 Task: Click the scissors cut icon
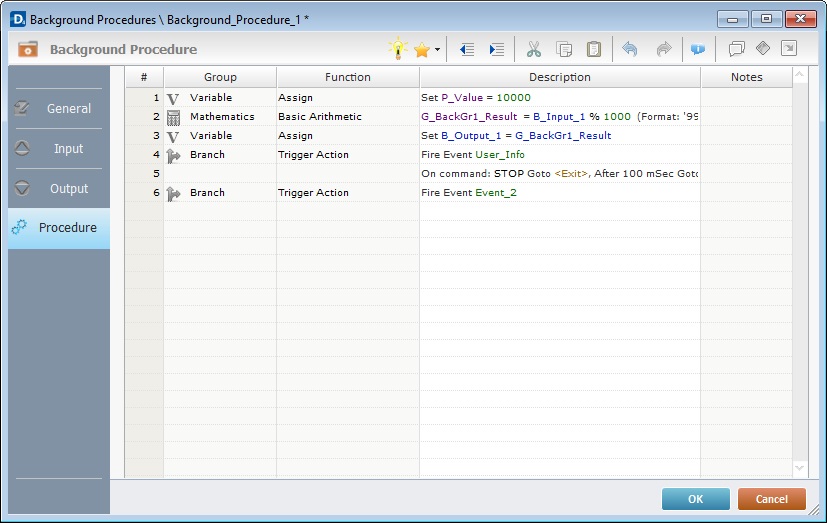(534, 49)
